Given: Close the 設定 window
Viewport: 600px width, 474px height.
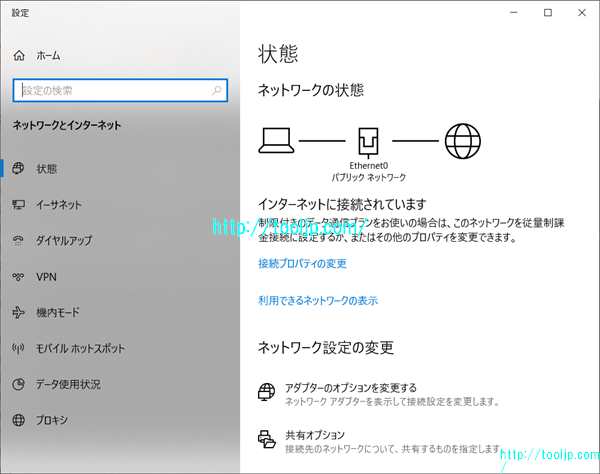Looking at the screenshot, I should point(582,13).
